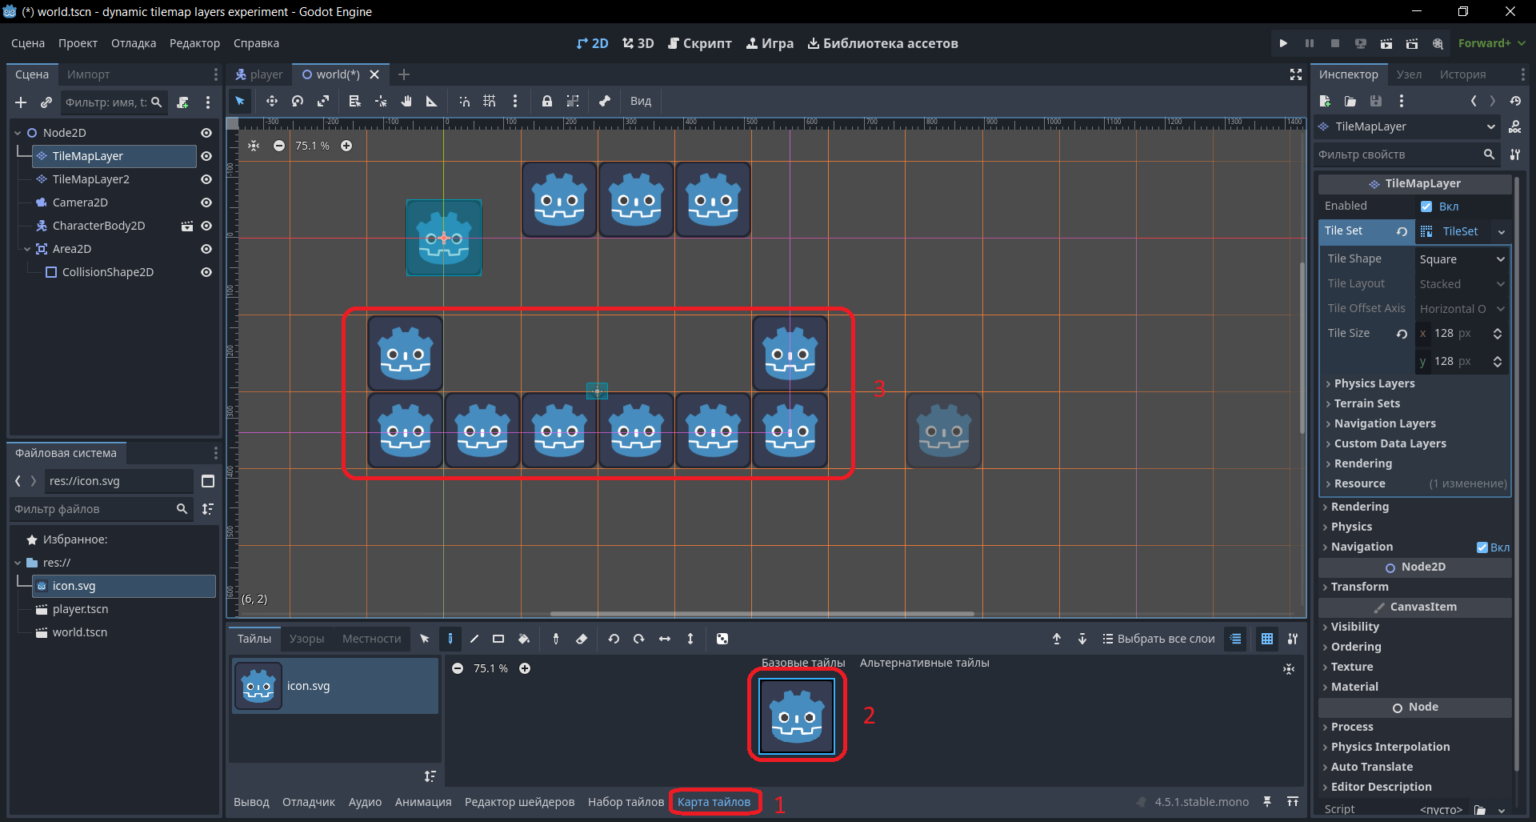
Task: Open object history list icon in Inspector
Action: [1515, 101]
